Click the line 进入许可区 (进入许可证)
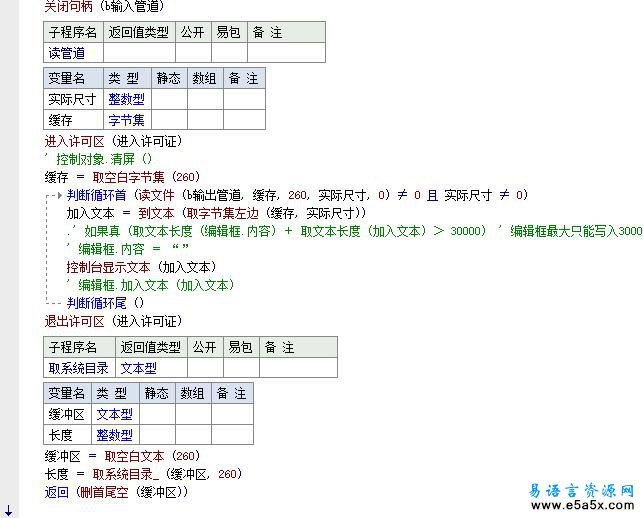This screenshot has width=643, height=518. [x=113, y=141]
